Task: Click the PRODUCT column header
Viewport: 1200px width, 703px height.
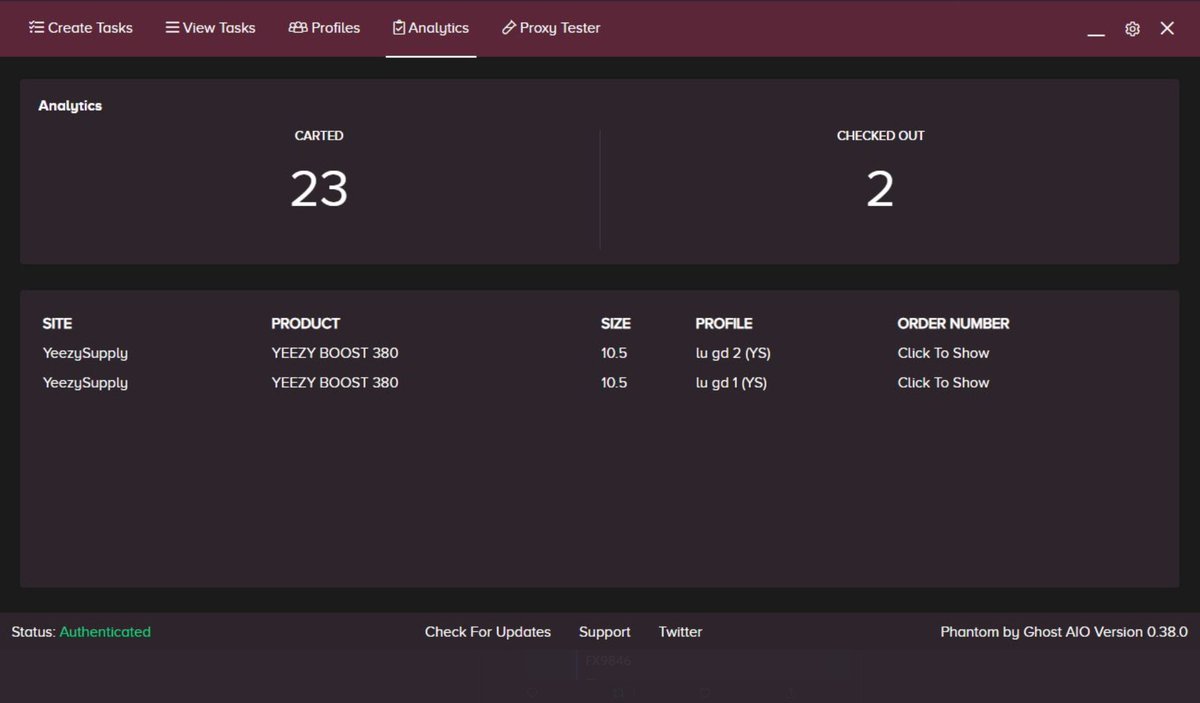Action: (x=305, y=324)
